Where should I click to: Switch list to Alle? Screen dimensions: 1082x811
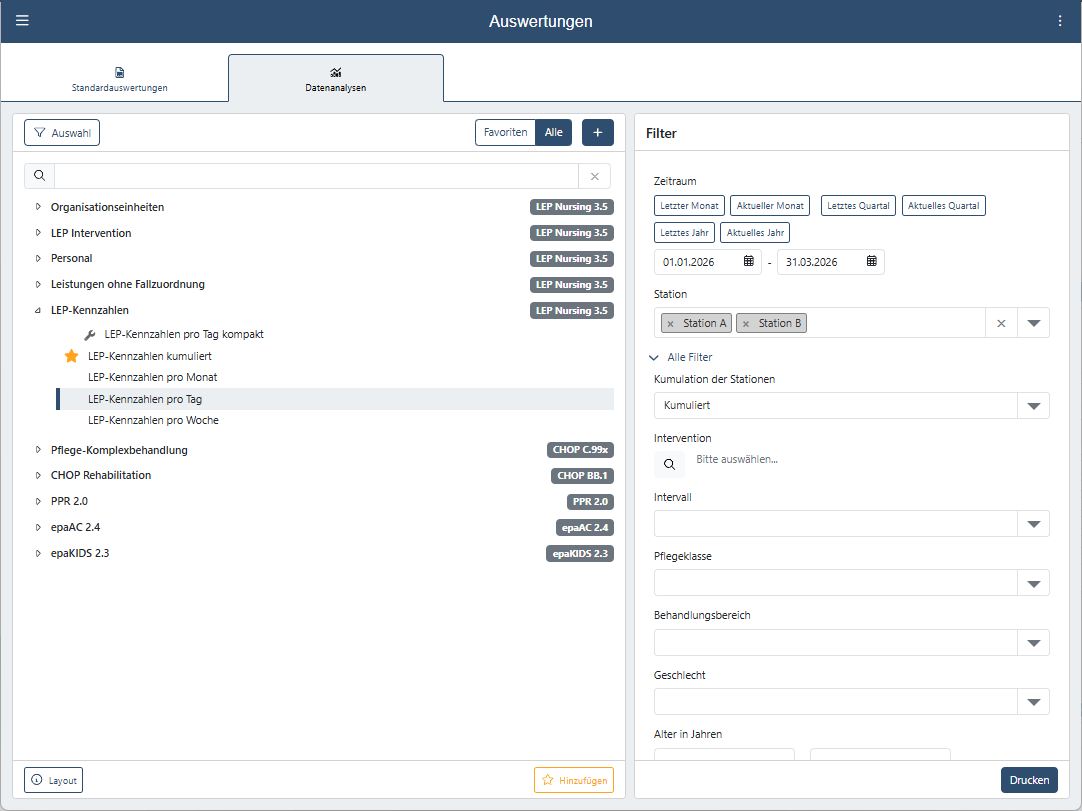click(x=553, y=132)
